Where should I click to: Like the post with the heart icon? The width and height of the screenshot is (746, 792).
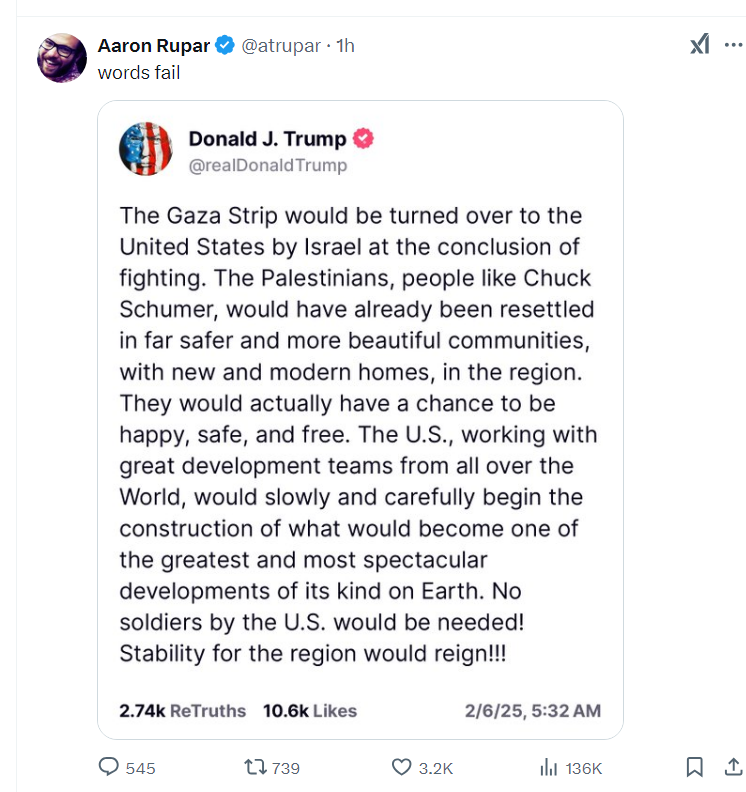(x=401, y=767)
